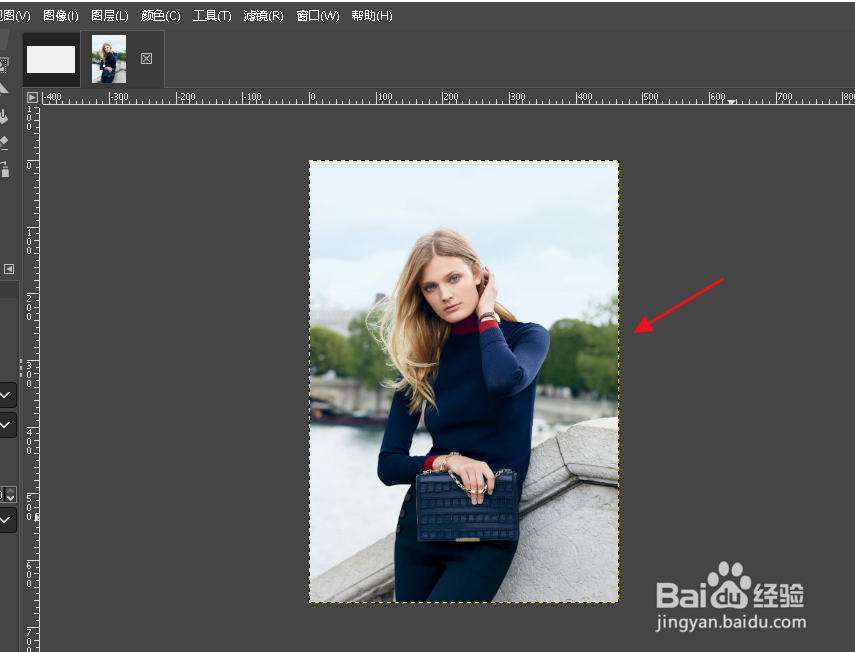Select the Eraser tool in the toolbox

4,143
